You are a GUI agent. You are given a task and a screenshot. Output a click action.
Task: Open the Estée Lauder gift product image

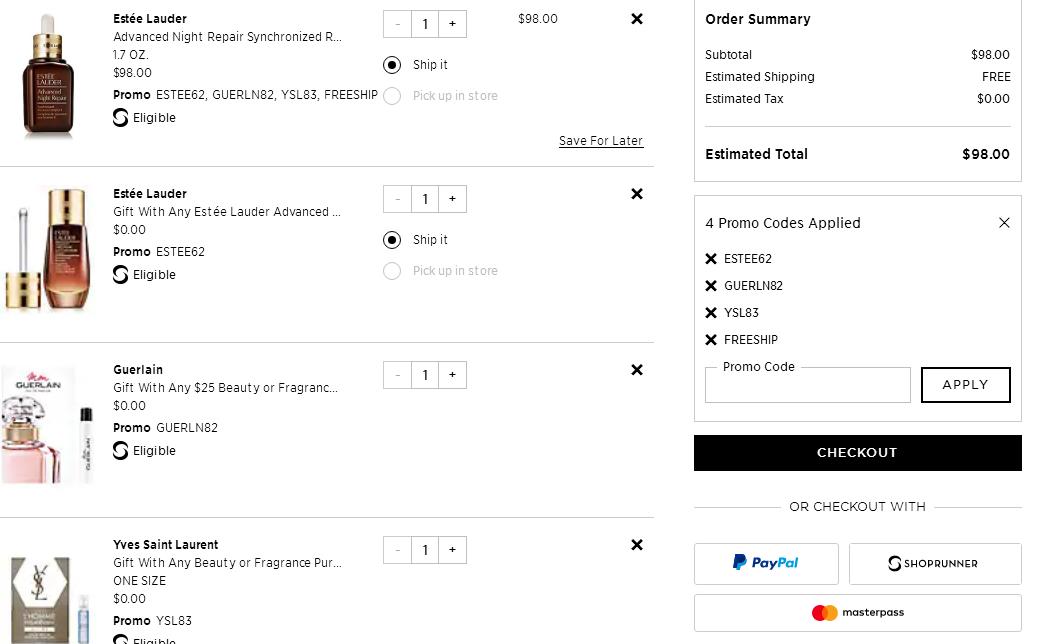(46, 249)
